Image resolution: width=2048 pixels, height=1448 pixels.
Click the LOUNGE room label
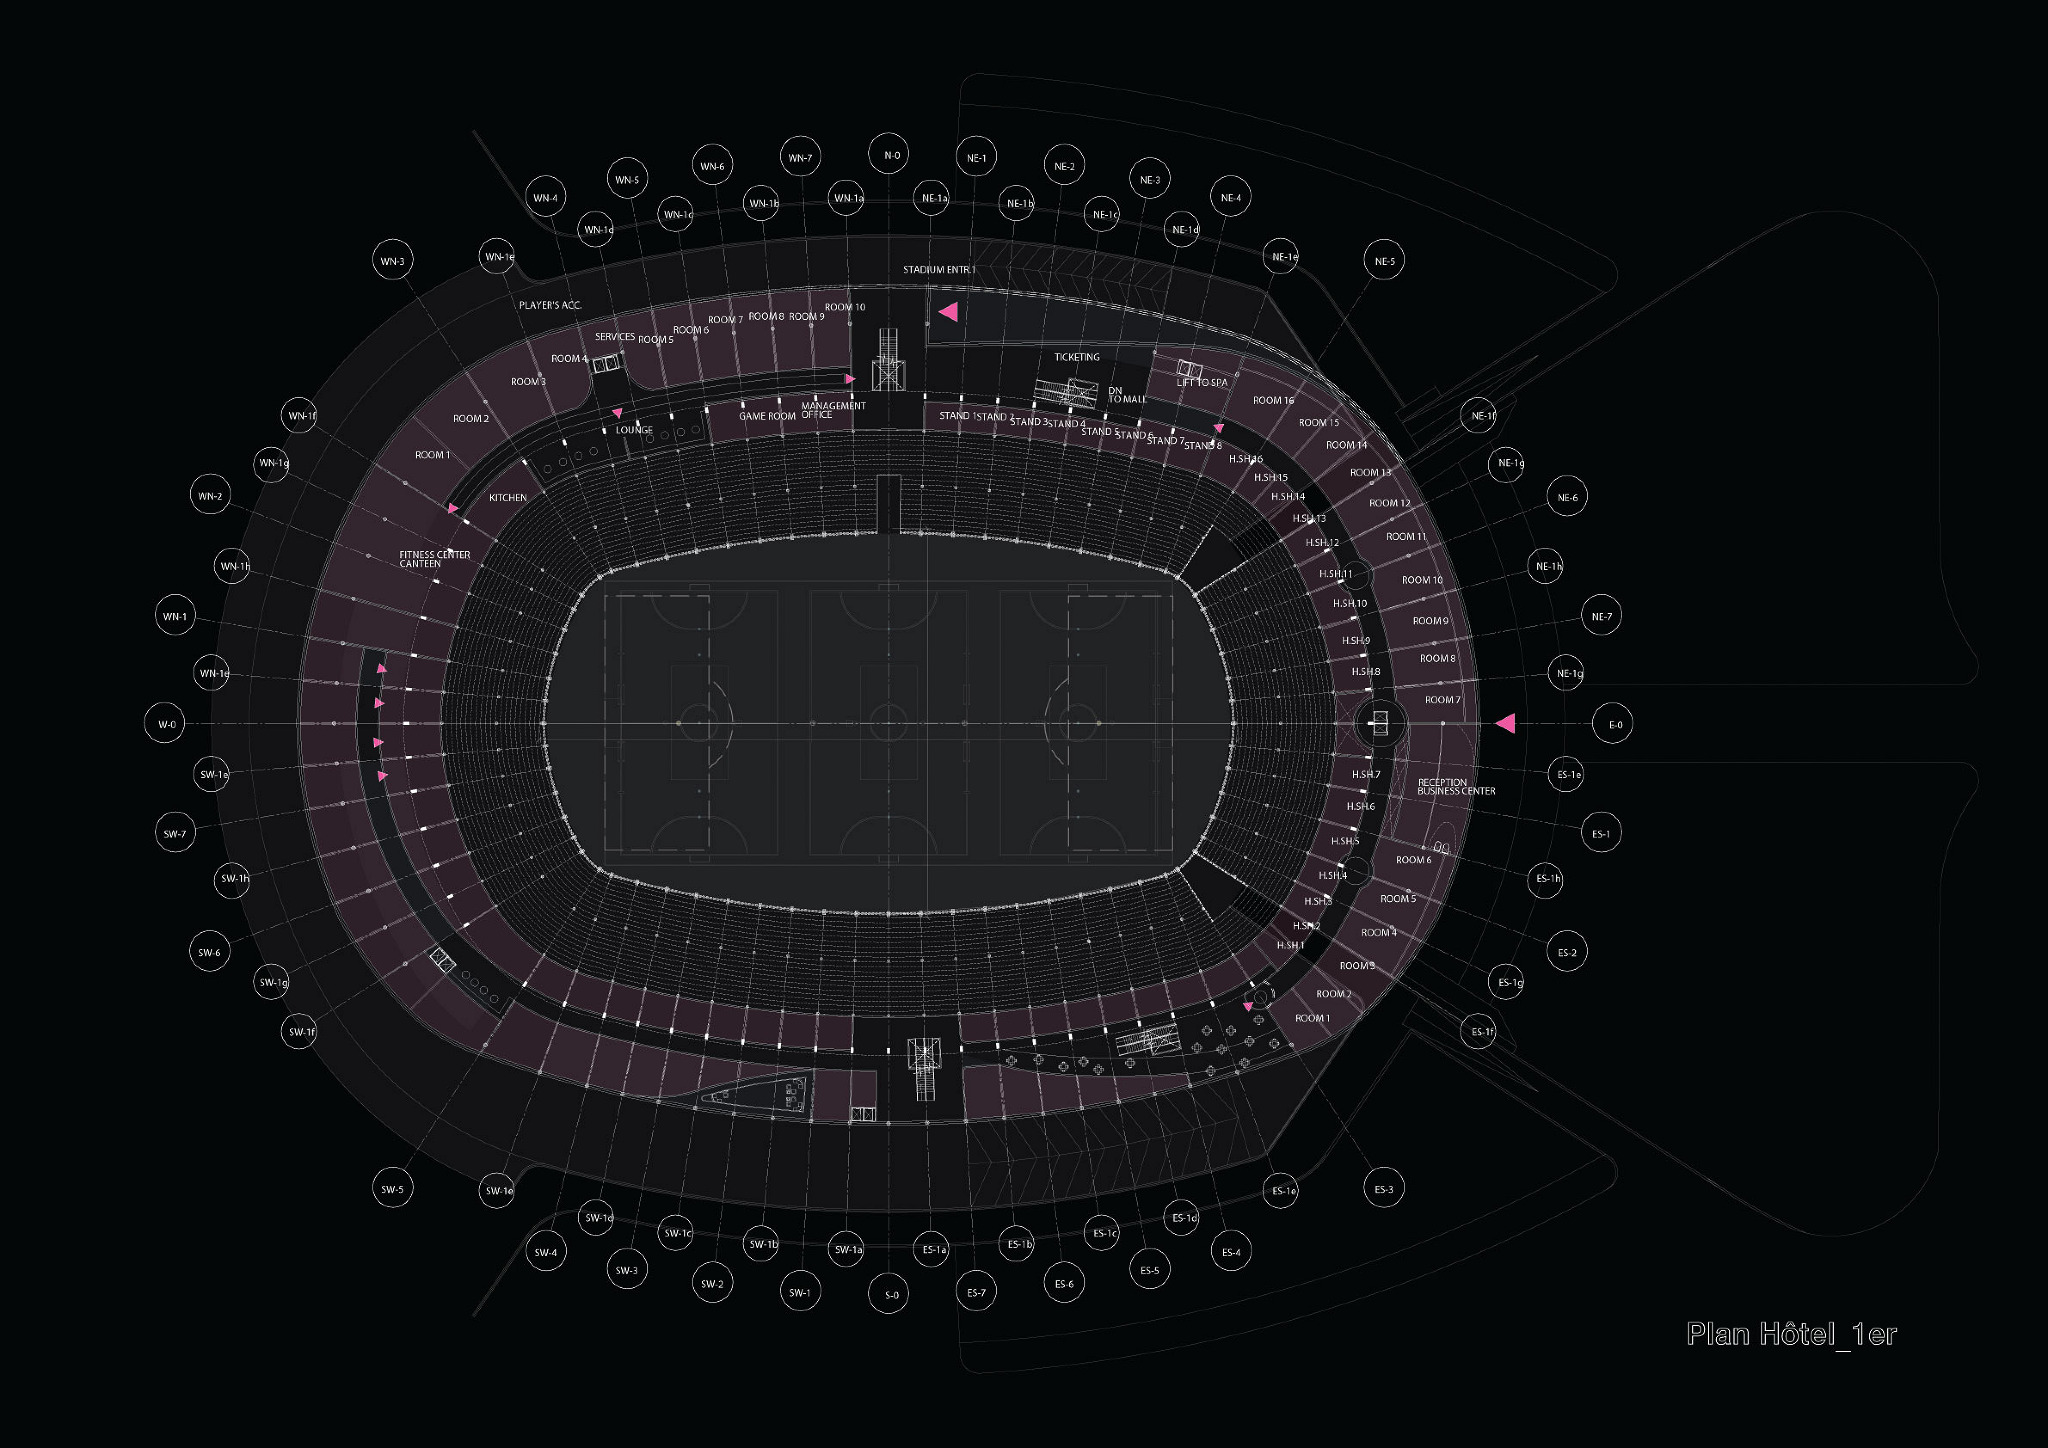coord(634,430)
